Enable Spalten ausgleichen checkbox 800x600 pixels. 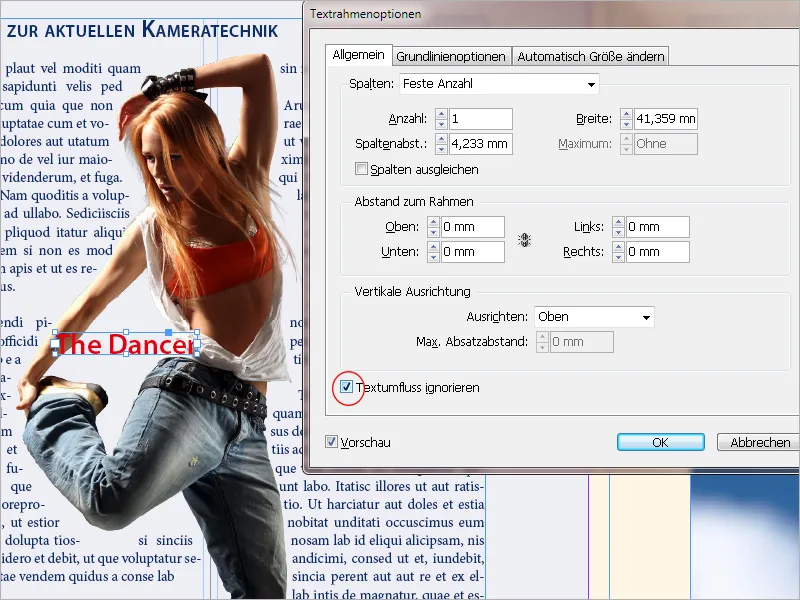pyautogui.click(x=361, y=169)
